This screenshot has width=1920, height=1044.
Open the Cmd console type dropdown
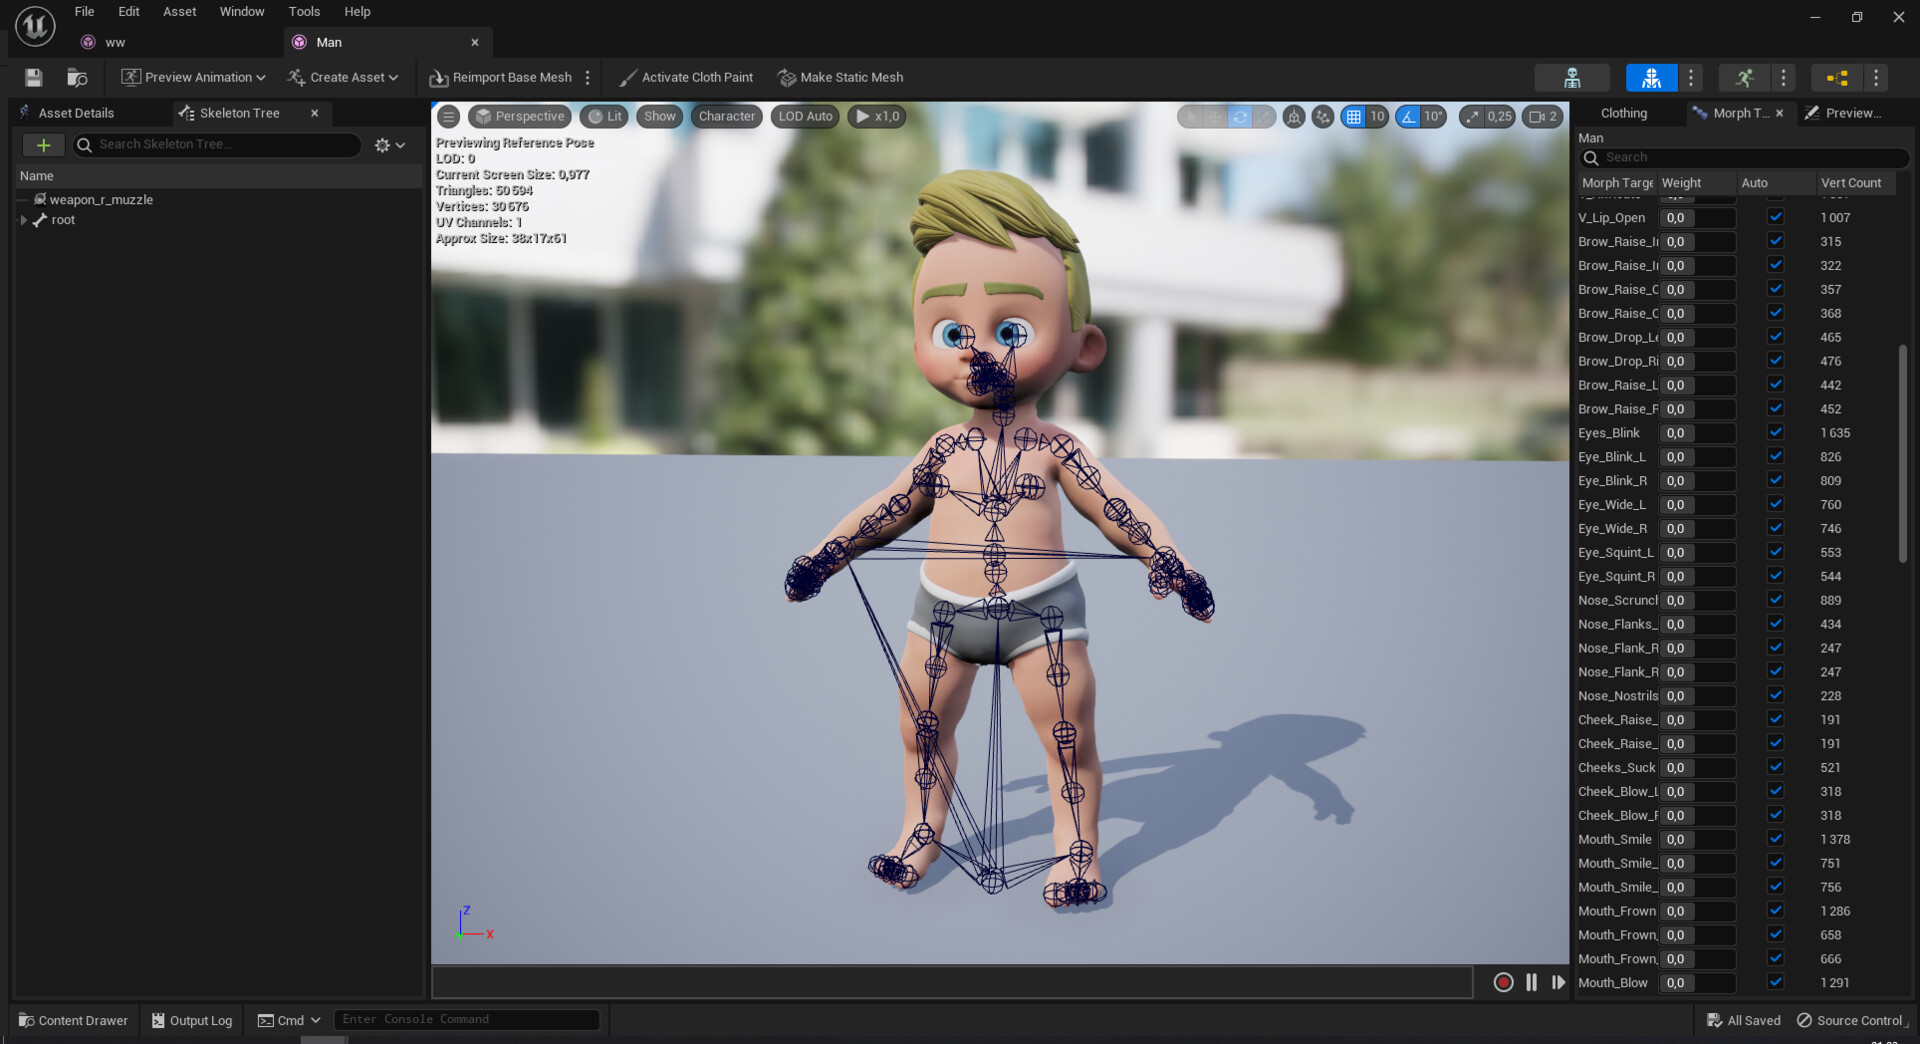tap(289, 1020)
